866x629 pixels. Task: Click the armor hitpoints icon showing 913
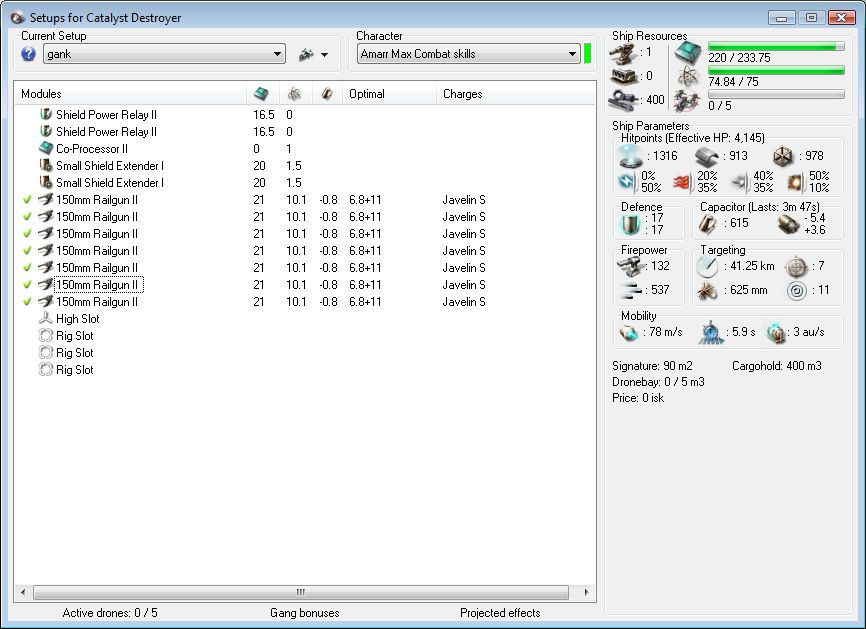[x=706, y=156]
